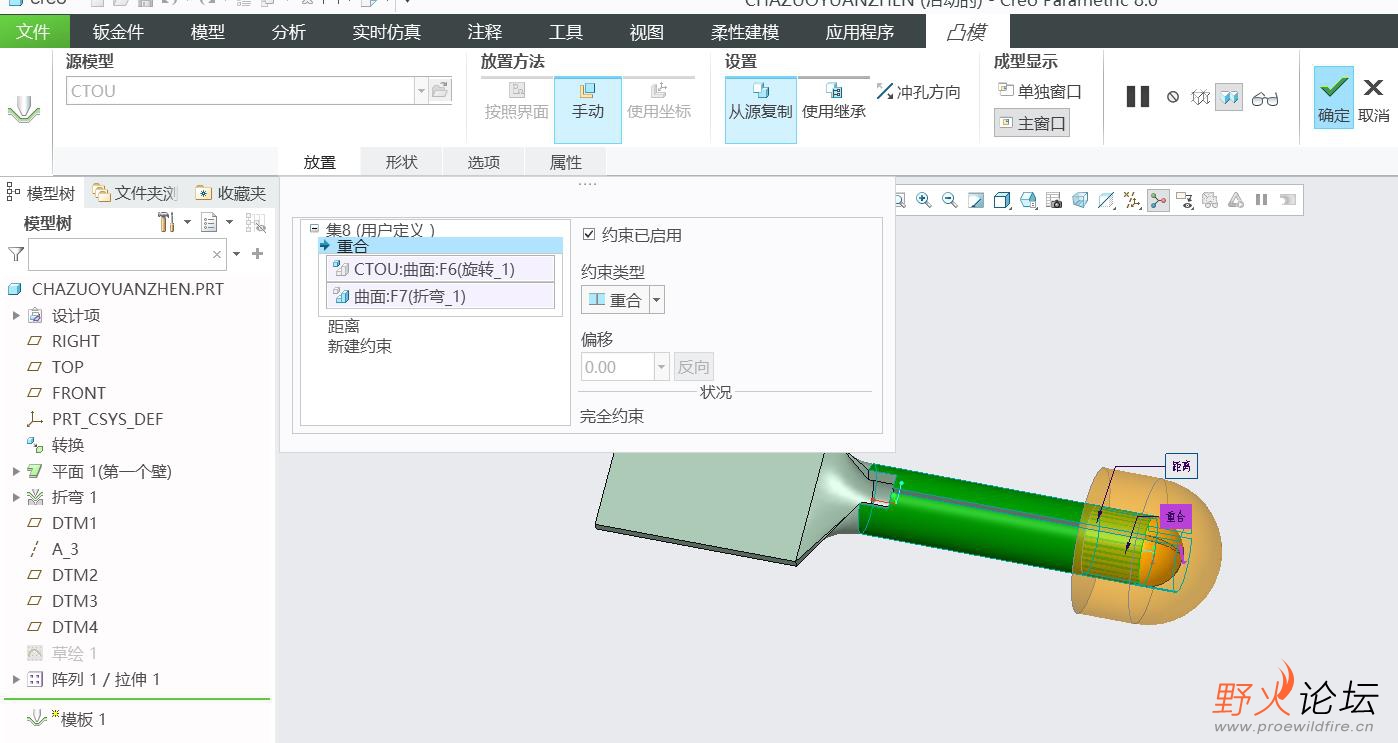Click the zoom in magnifier icon

tap(924, 200)
